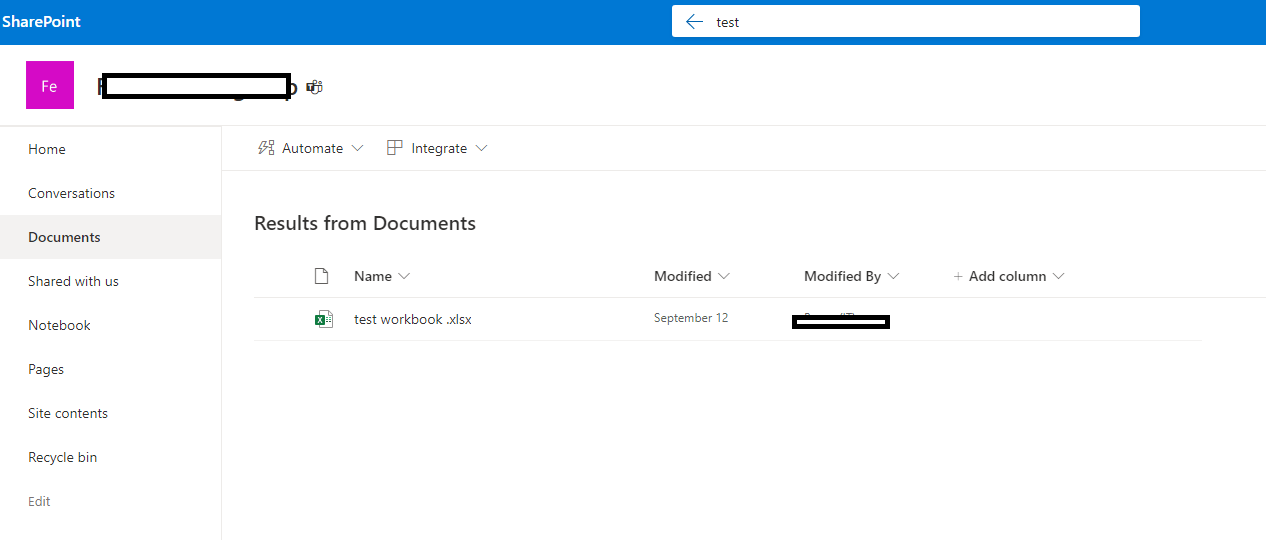Open the Modified column header menu
The image size is (1266, 540).
pos(692,276)
